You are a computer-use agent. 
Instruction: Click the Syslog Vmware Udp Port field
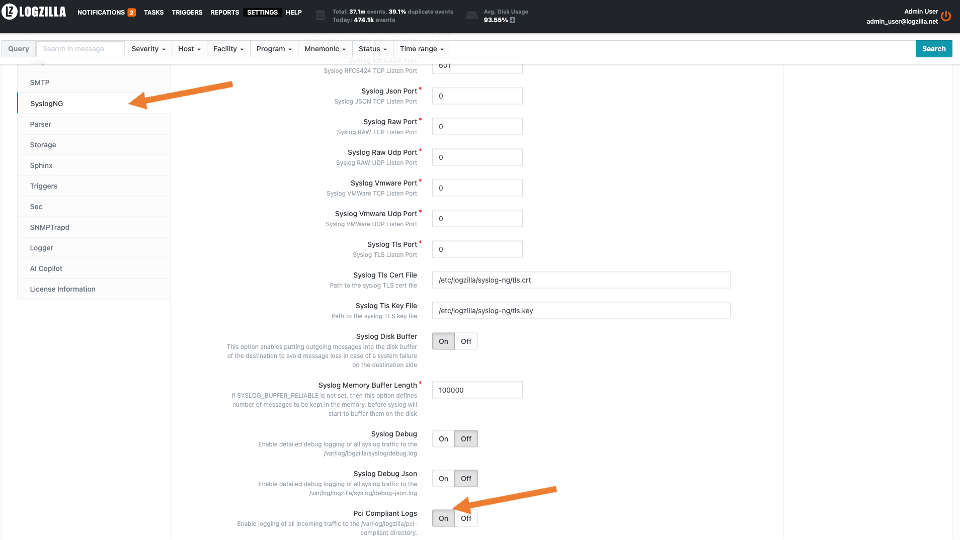(x=477, y=219)
